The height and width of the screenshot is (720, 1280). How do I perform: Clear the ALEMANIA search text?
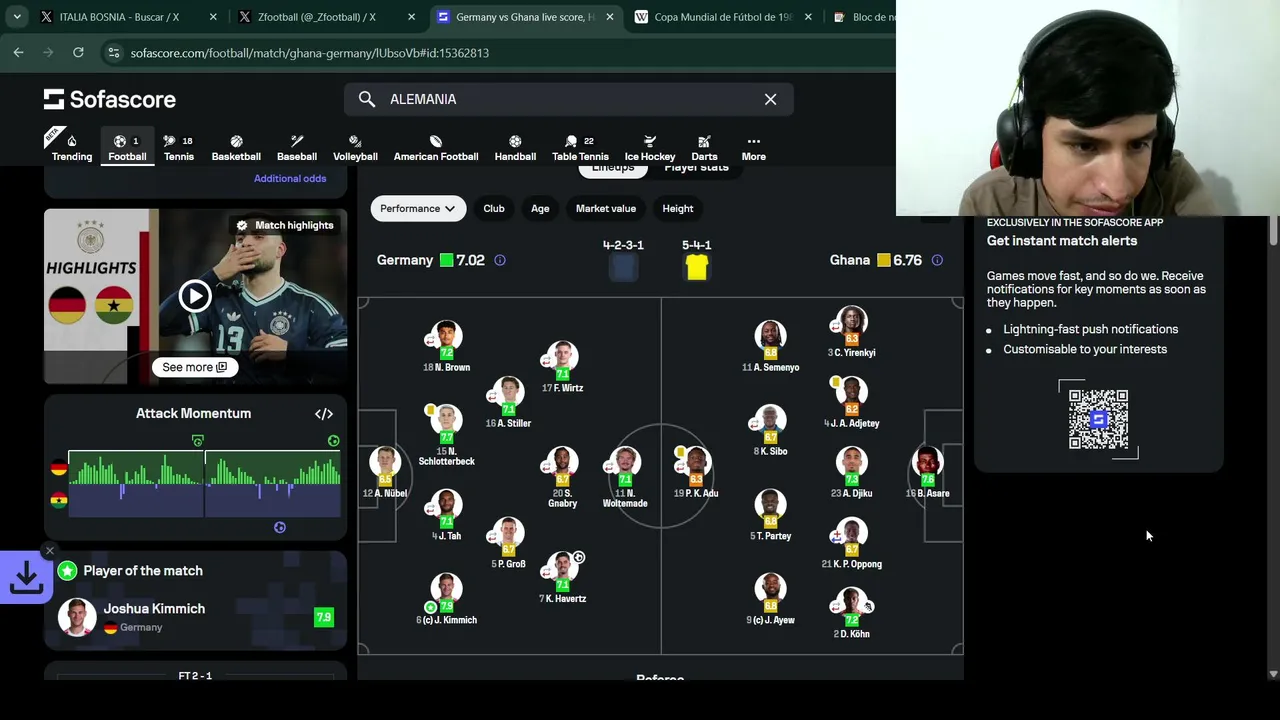[x=770, y=99]
